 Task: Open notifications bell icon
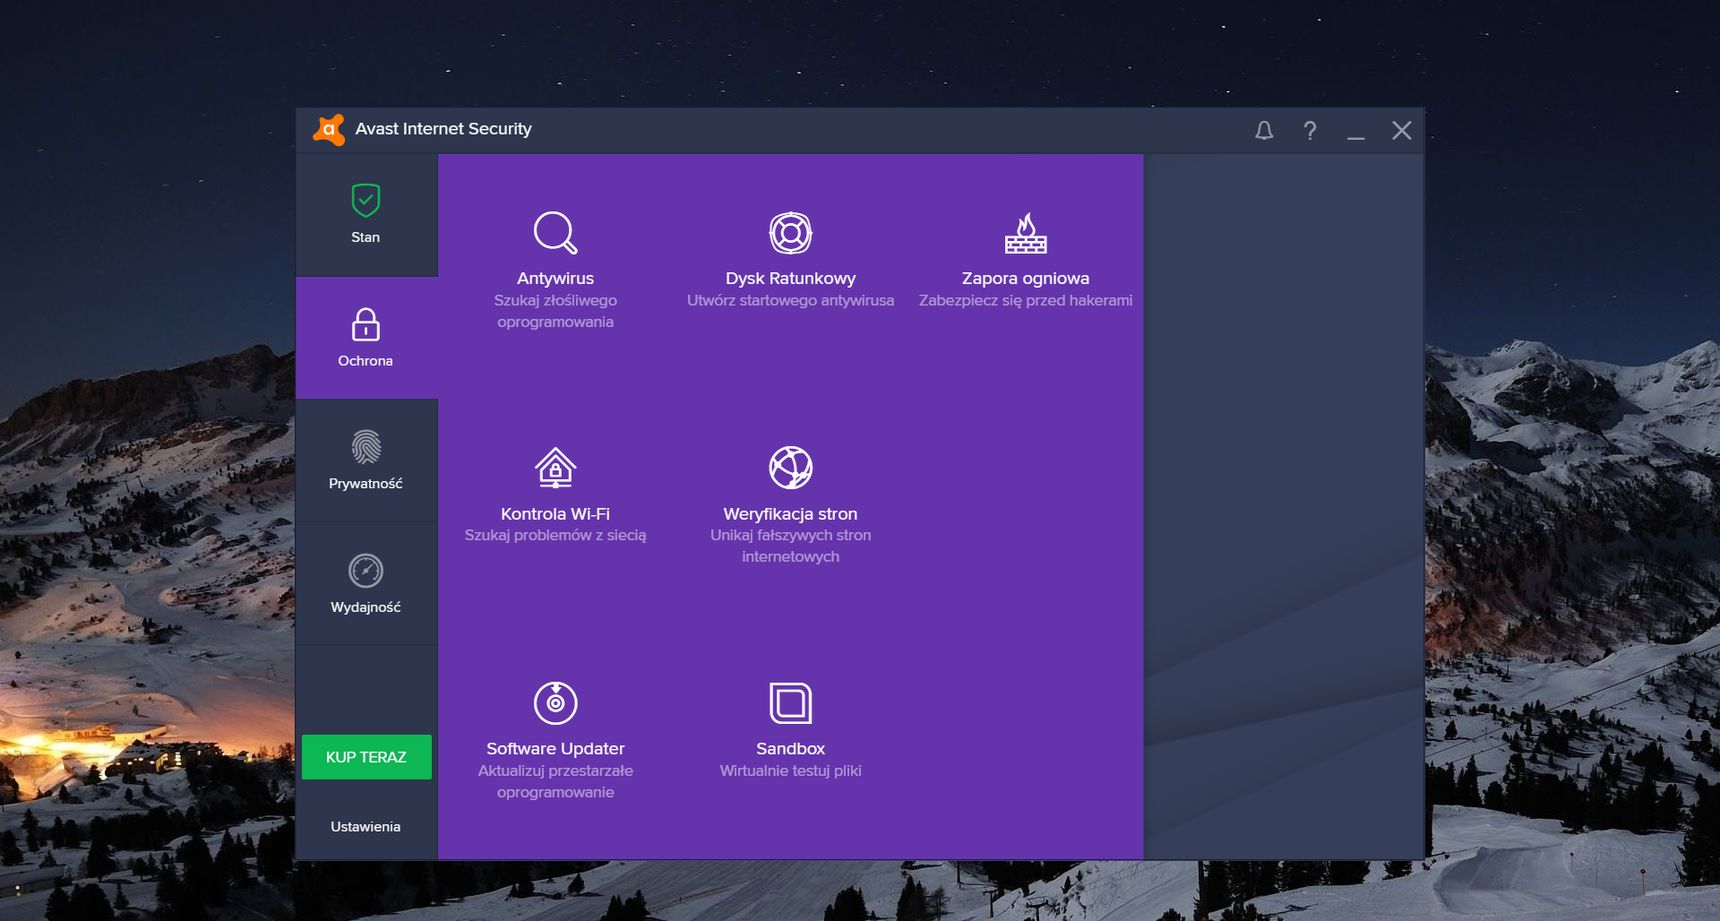pos(1264,130)
